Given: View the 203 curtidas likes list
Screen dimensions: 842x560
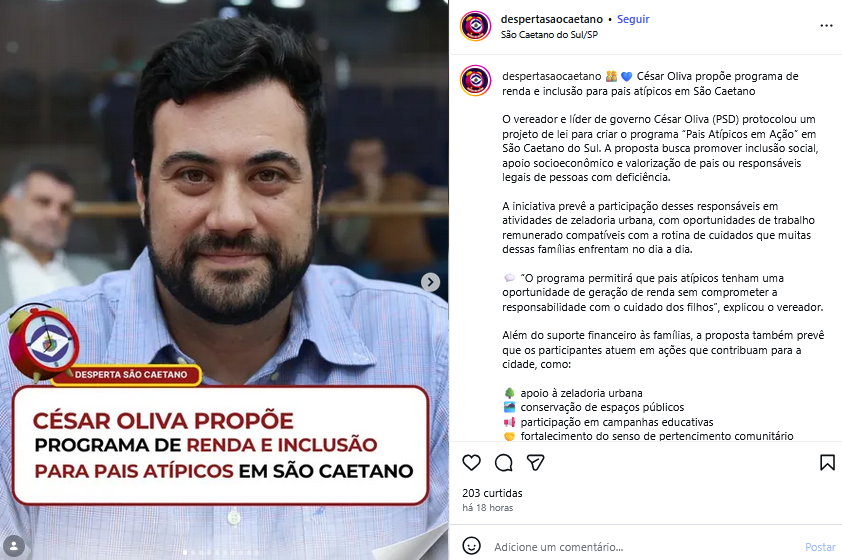Looking at the screenshot, I should coord(492,493).
